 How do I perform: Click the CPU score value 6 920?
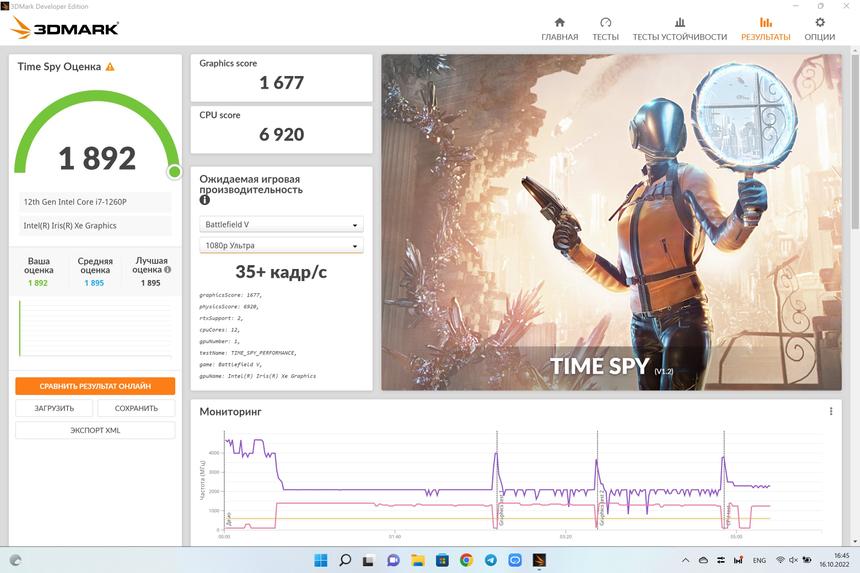coord(281,134)
